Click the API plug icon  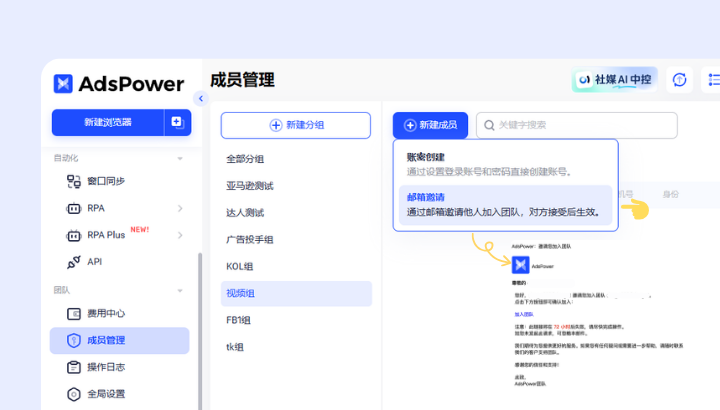[x=73, y=262]
